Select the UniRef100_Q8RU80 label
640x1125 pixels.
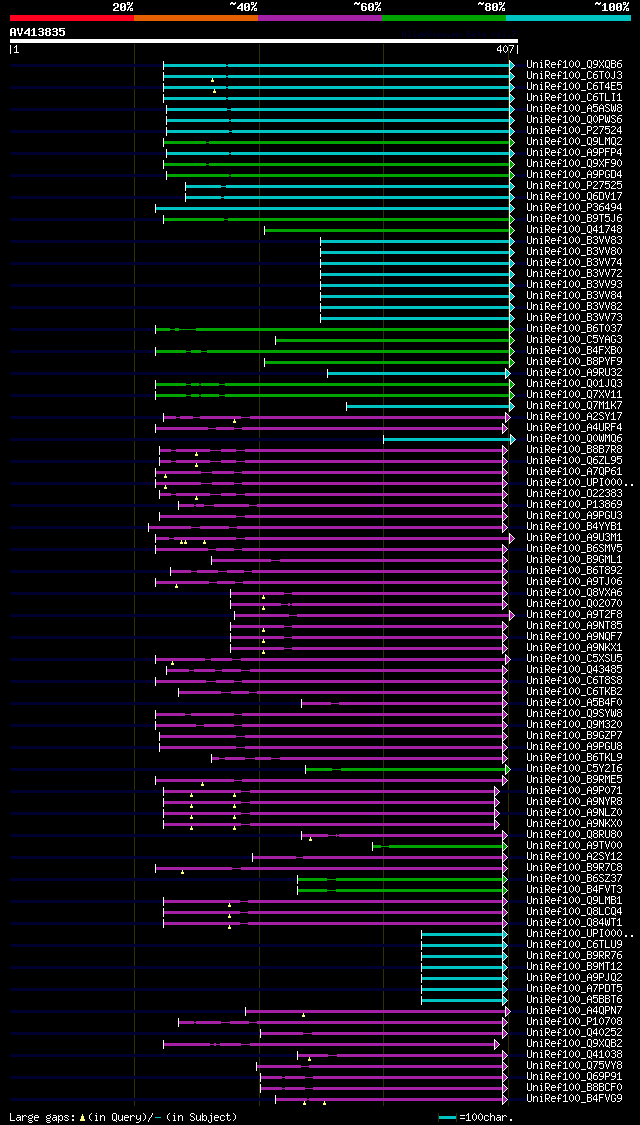click(x=574, y=834)
